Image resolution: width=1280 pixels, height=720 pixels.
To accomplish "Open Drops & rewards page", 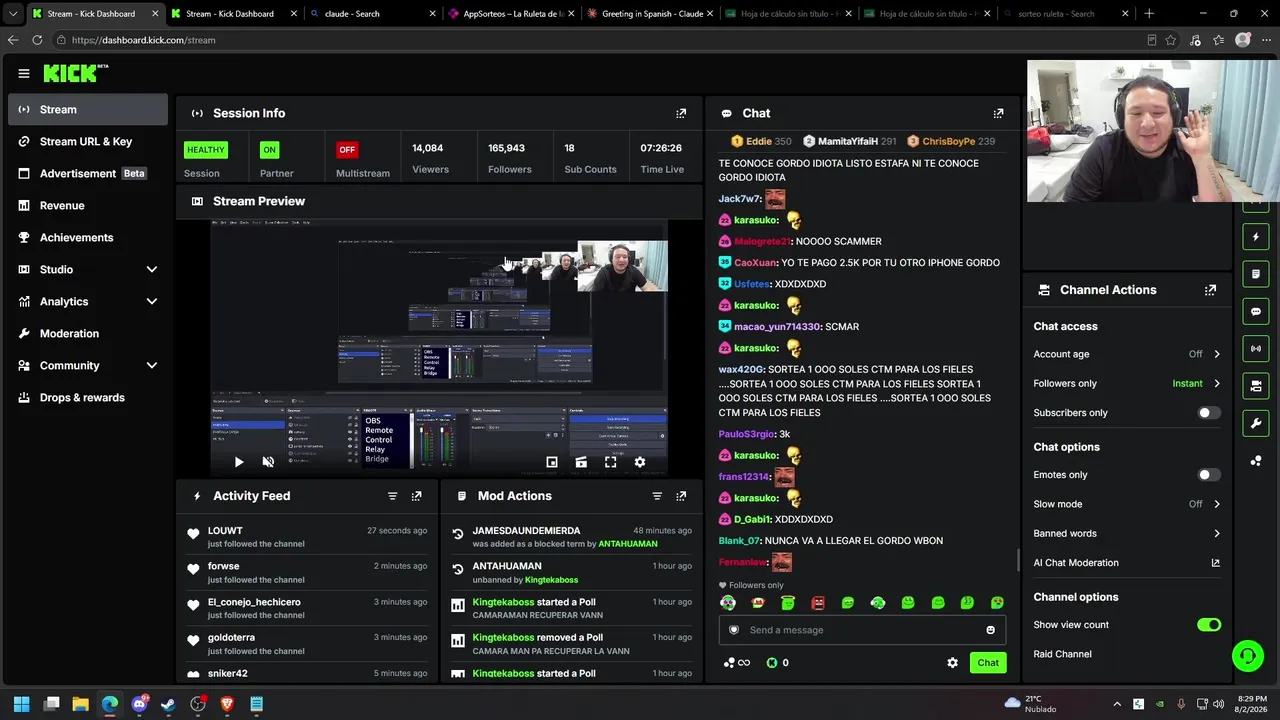I will click(88, 397).
